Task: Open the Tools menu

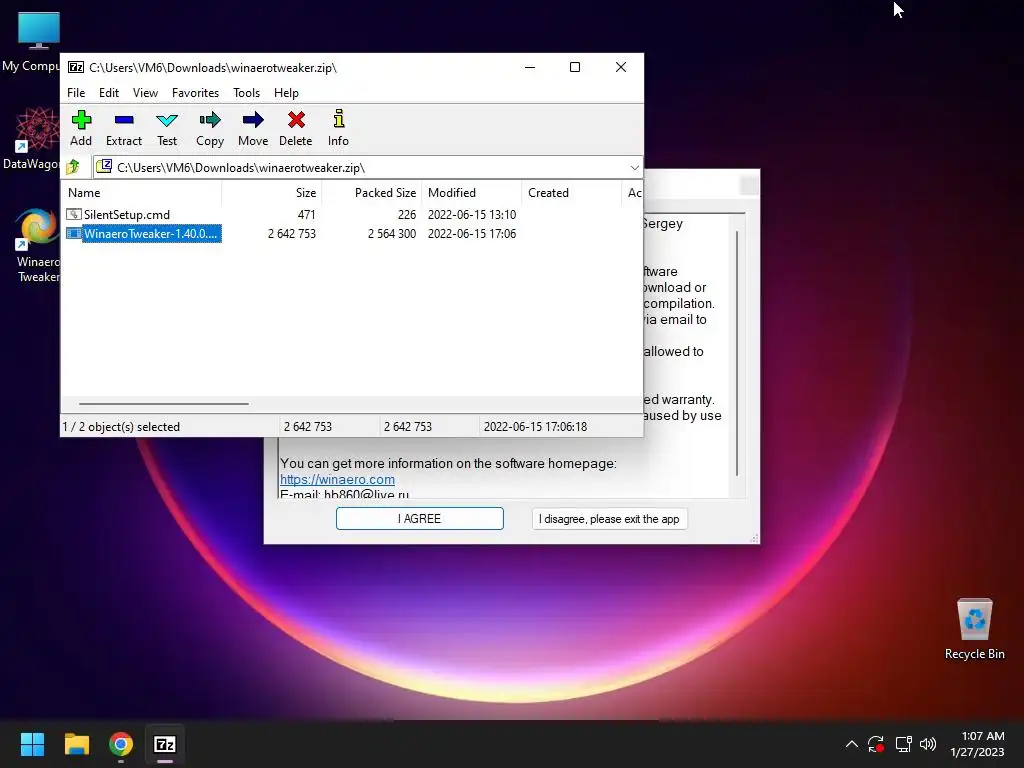Action: click(246, 93)
